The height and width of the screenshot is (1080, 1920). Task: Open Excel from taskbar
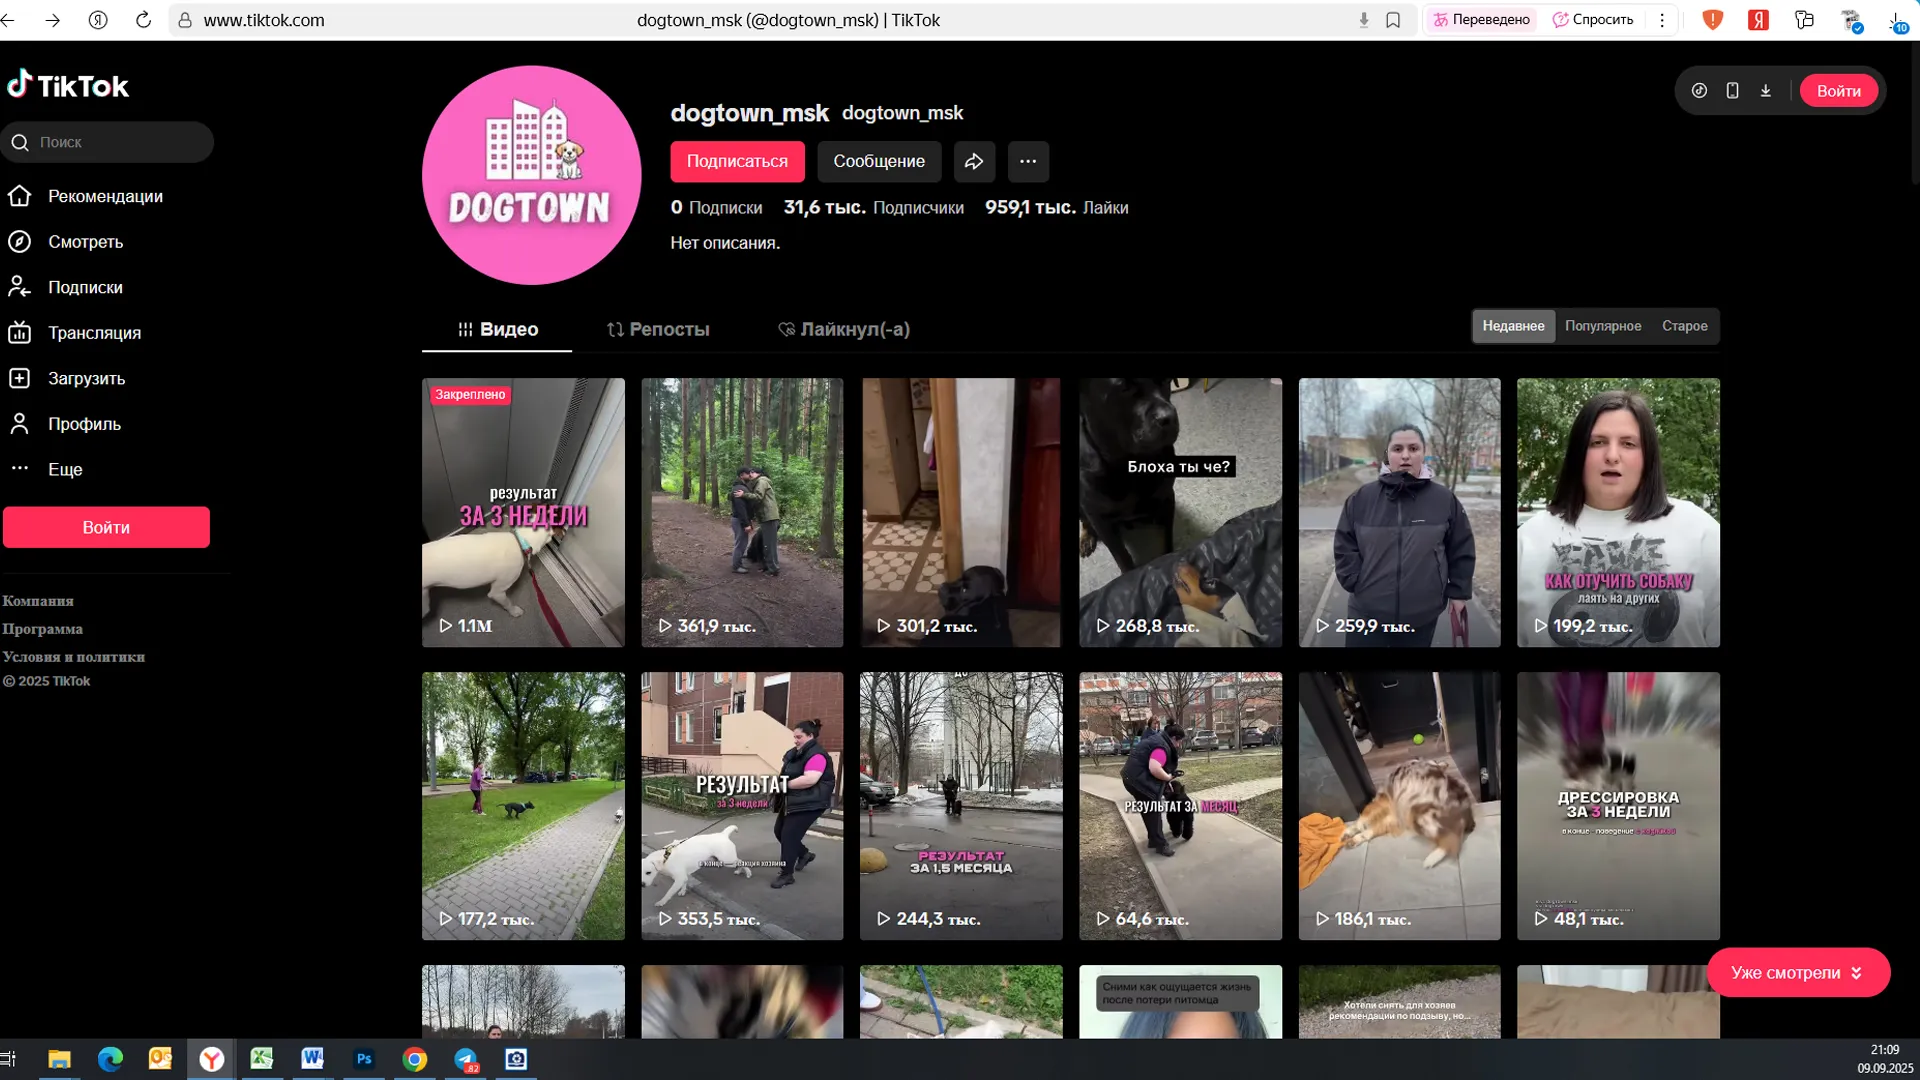tap(262, 1059)
